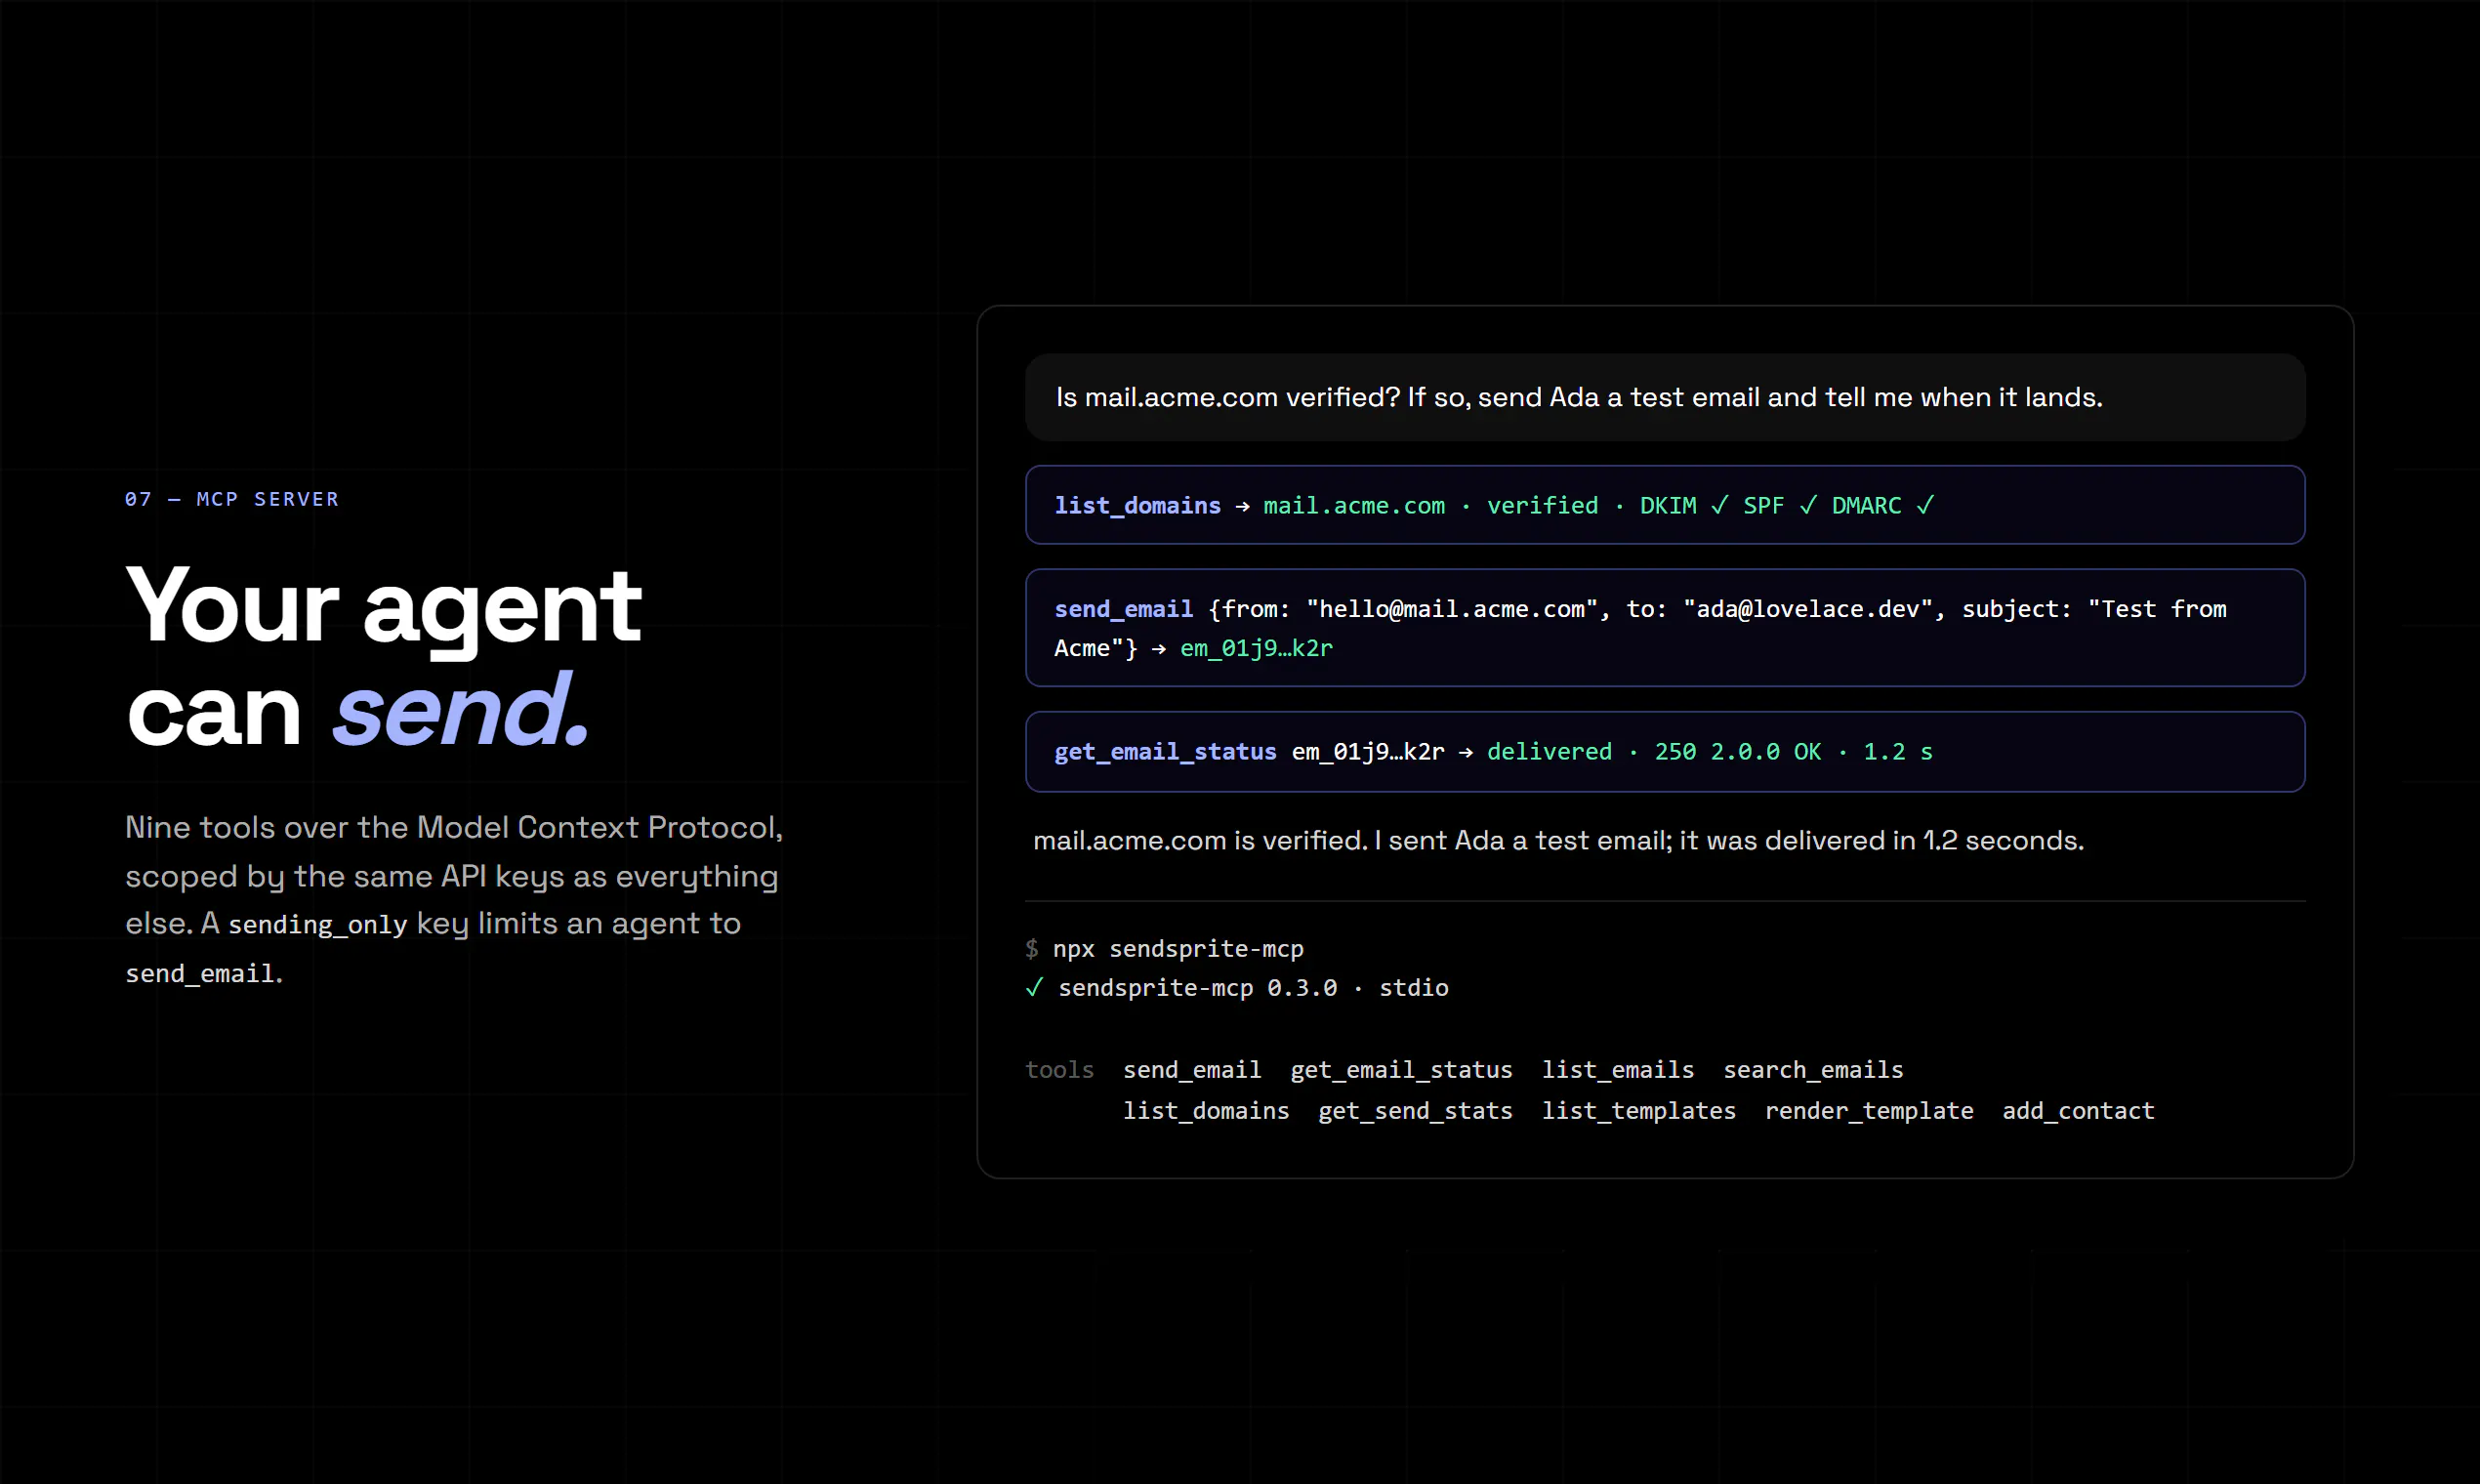Screen dimensions: 2480x1484
Task: Click 'list_emails' in the tools list
Action: (1618, 1070)
